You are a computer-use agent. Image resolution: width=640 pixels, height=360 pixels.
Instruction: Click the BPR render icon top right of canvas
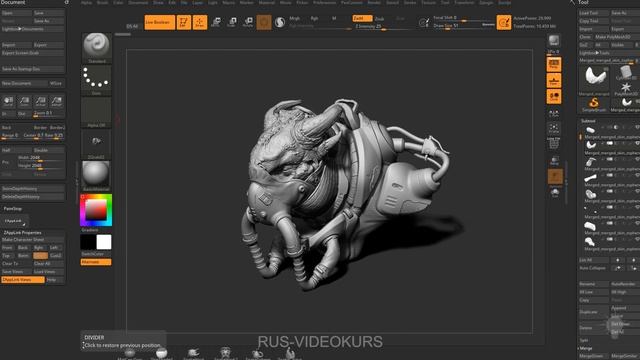click(x=554, y=40)
